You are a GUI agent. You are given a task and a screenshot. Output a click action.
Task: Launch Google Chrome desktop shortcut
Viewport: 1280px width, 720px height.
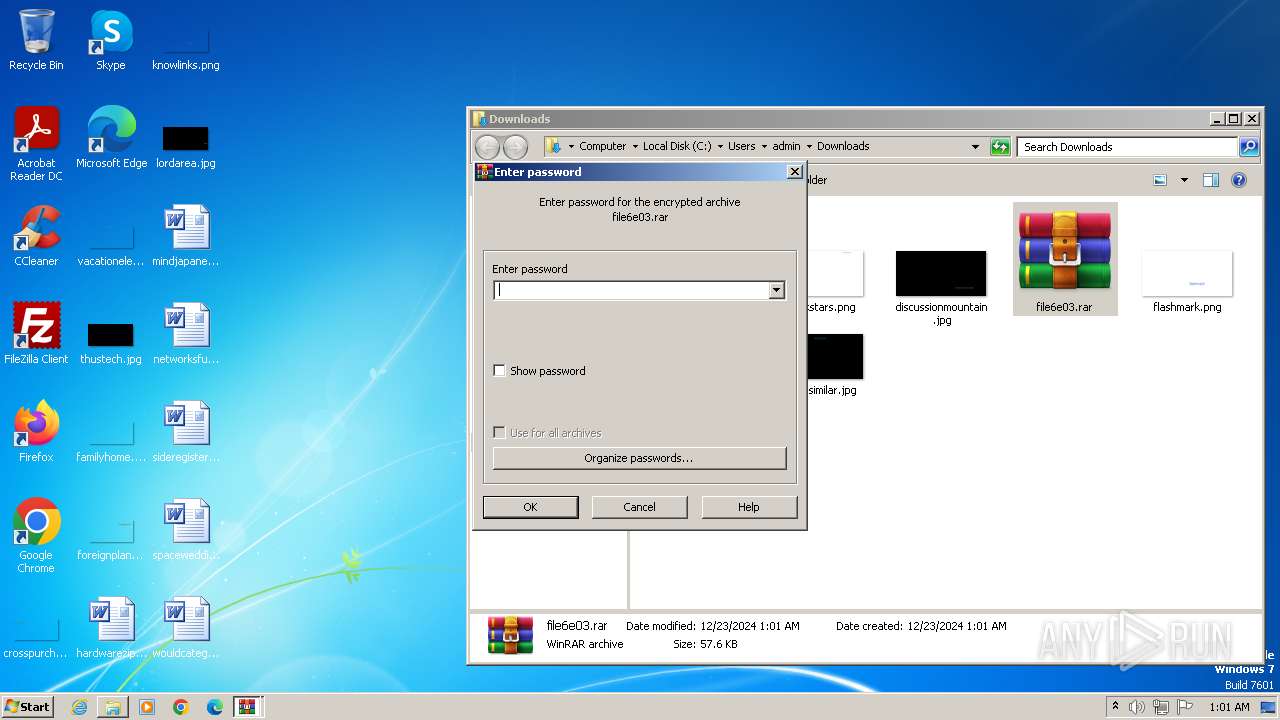pos(36,535)
